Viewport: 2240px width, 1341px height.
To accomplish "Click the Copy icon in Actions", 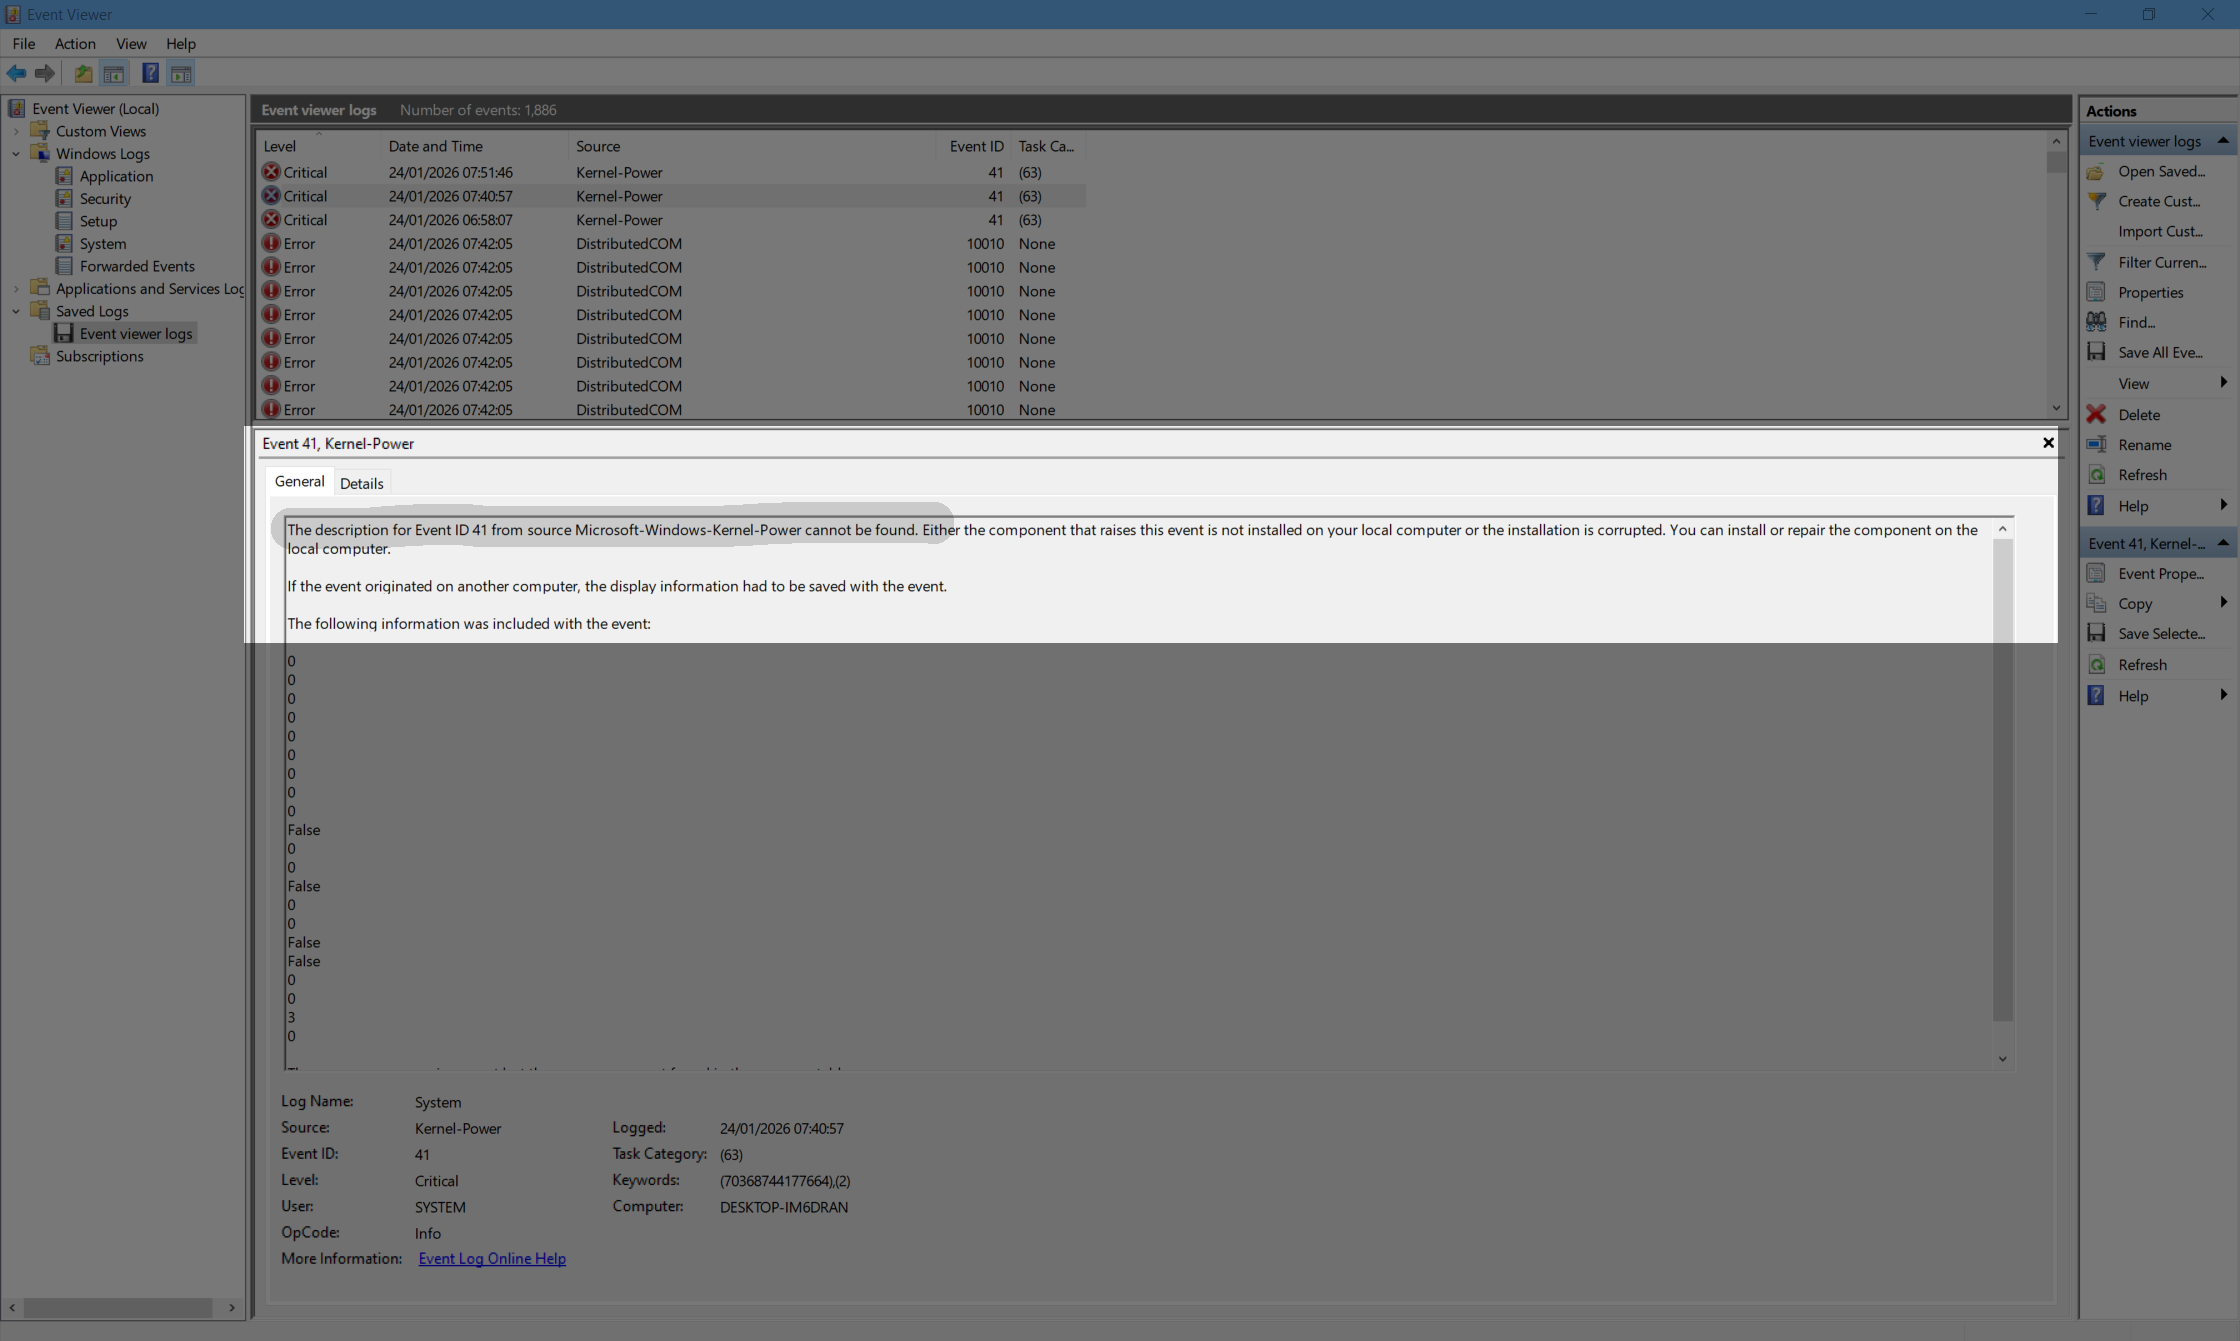I will tap(2096, 603).
